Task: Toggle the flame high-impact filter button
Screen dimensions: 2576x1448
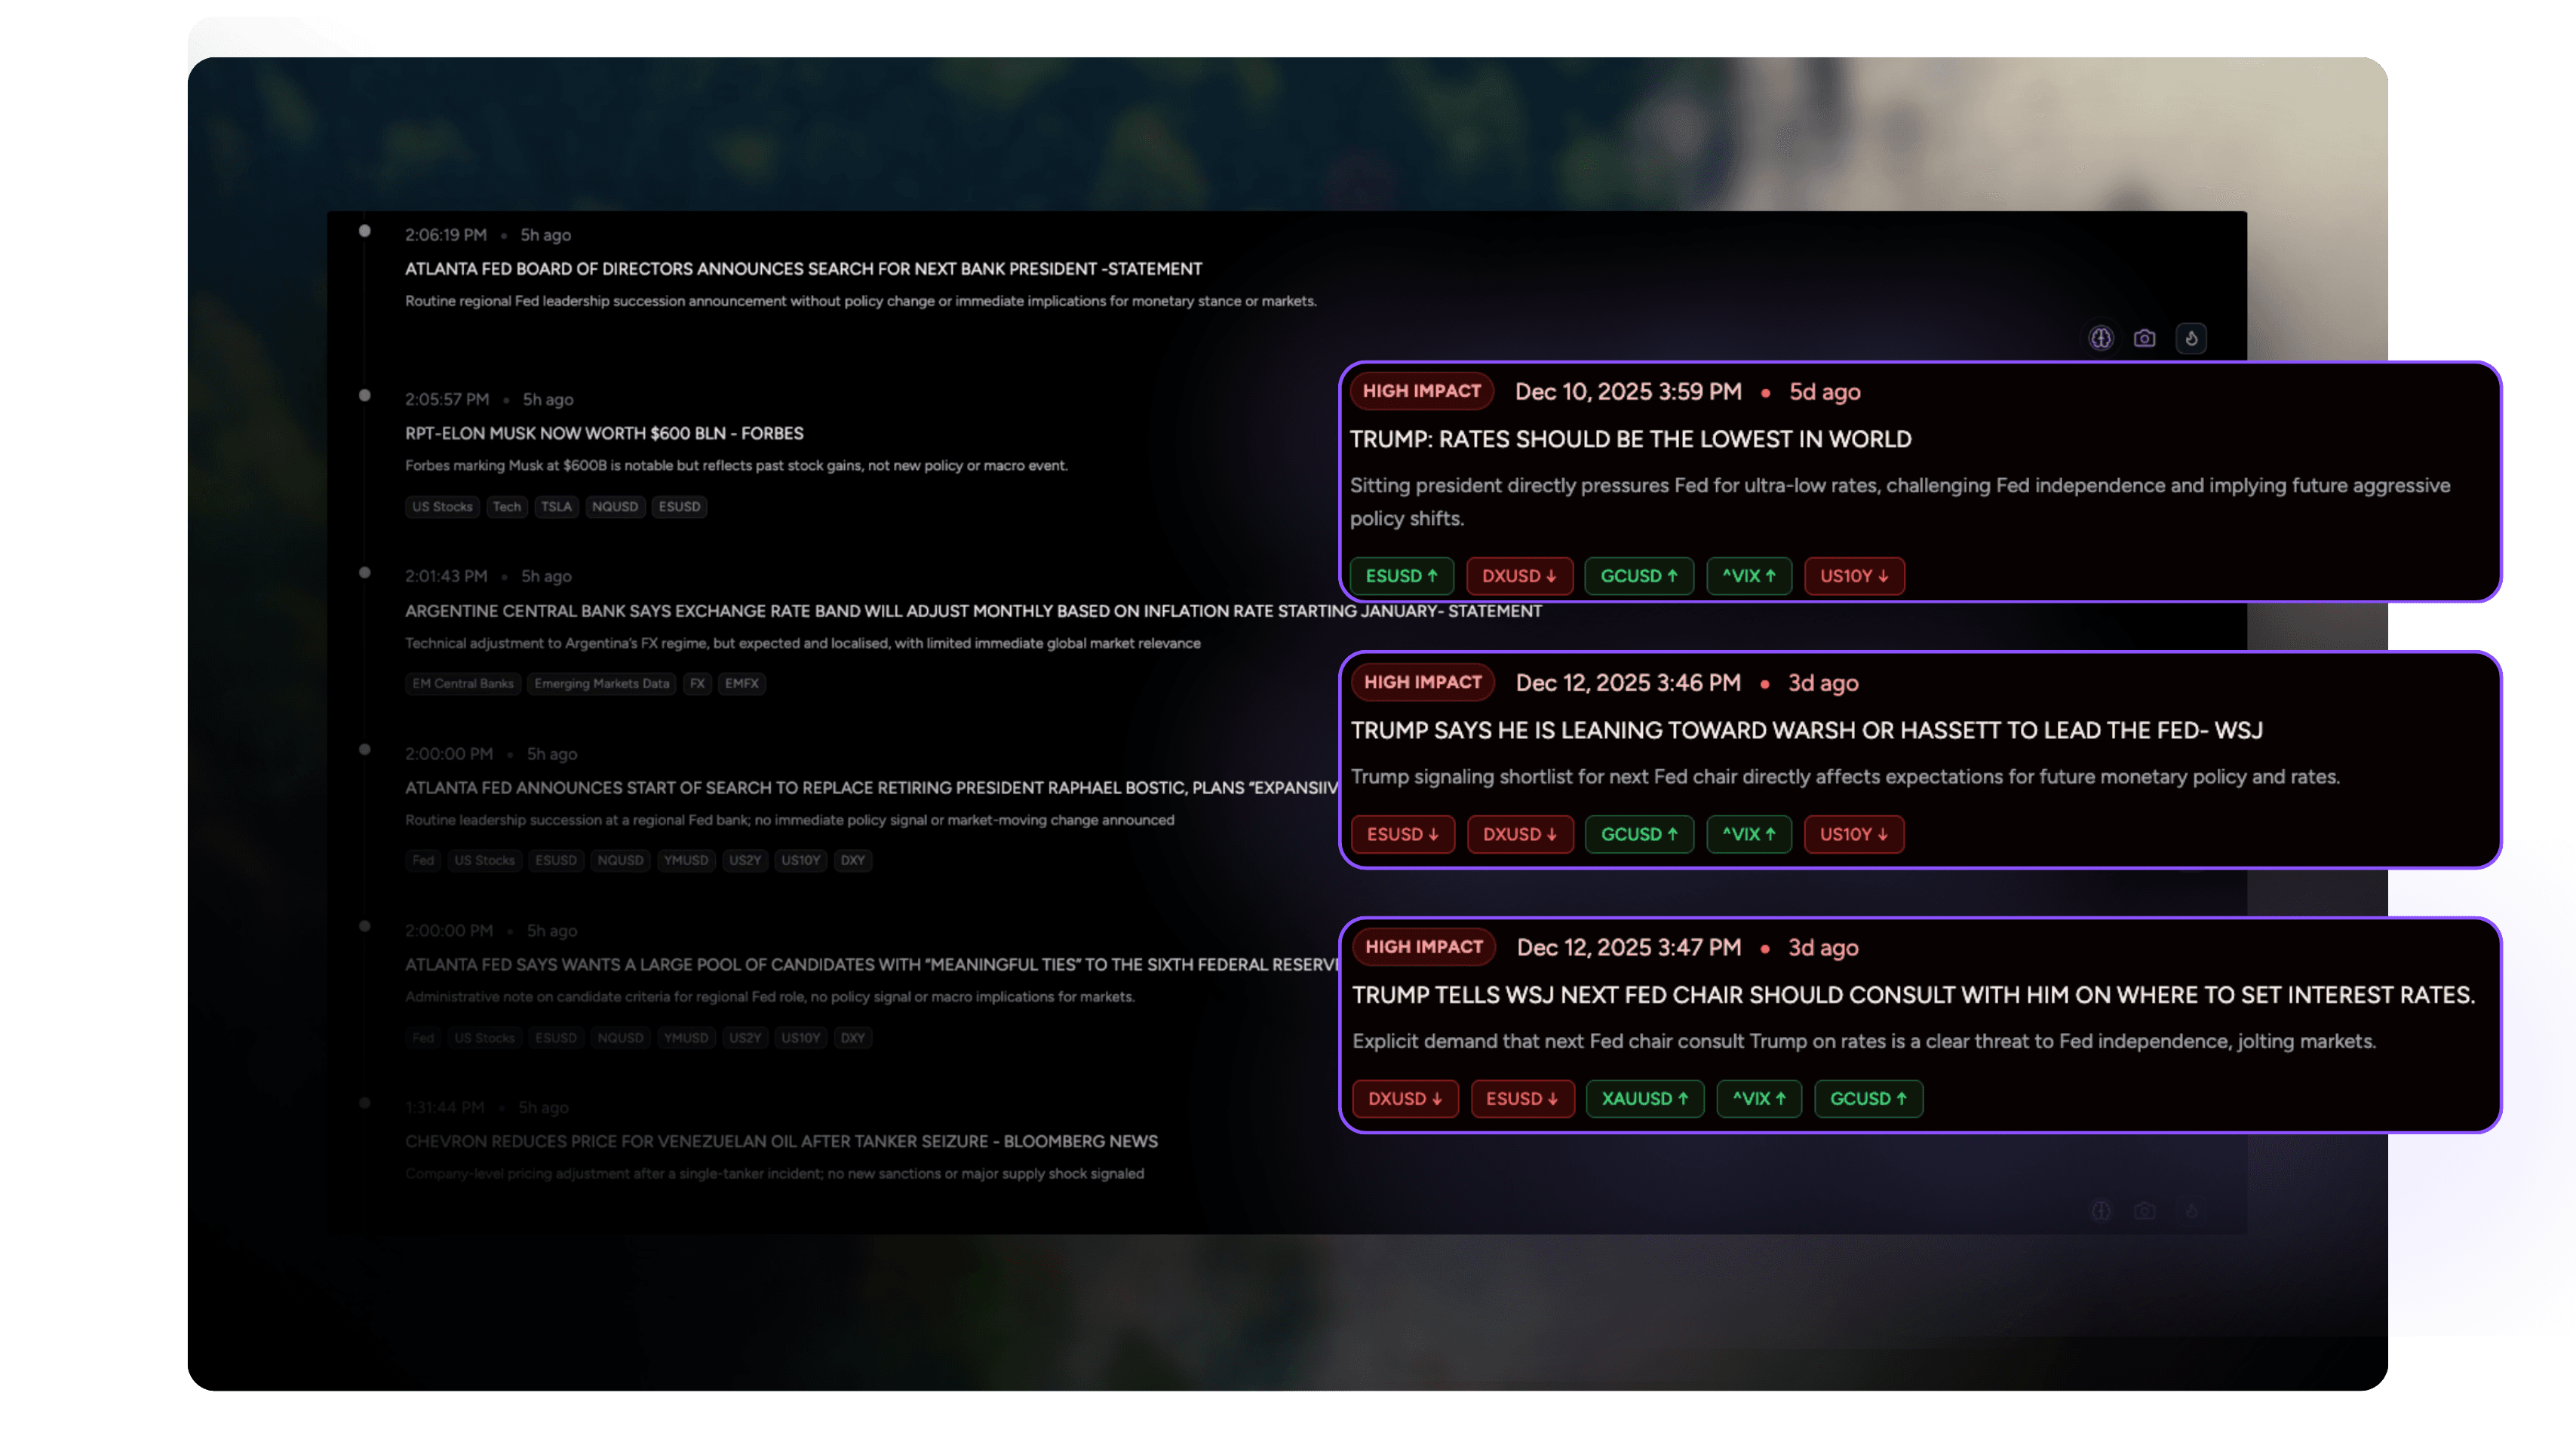Action: click(x=2191, y=338)
